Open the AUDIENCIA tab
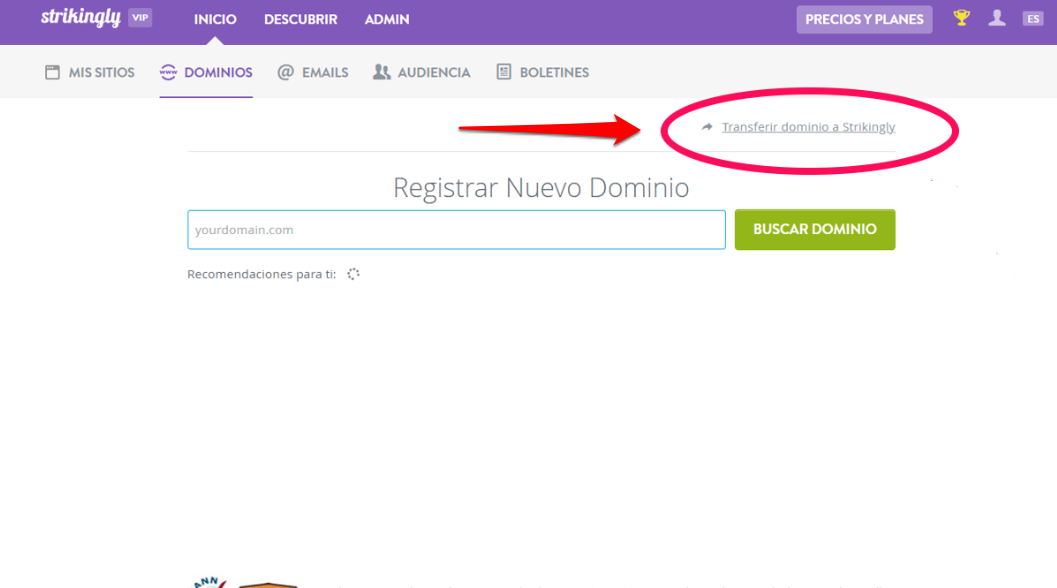The height and width of the screenshot is (588, 1057). click(421, 72)
